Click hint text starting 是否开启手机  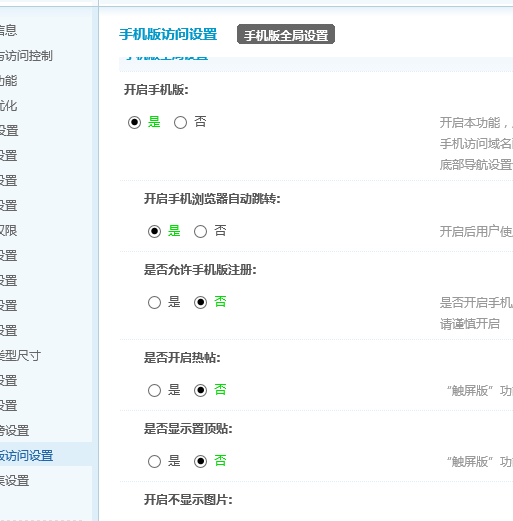pos(476,303)
